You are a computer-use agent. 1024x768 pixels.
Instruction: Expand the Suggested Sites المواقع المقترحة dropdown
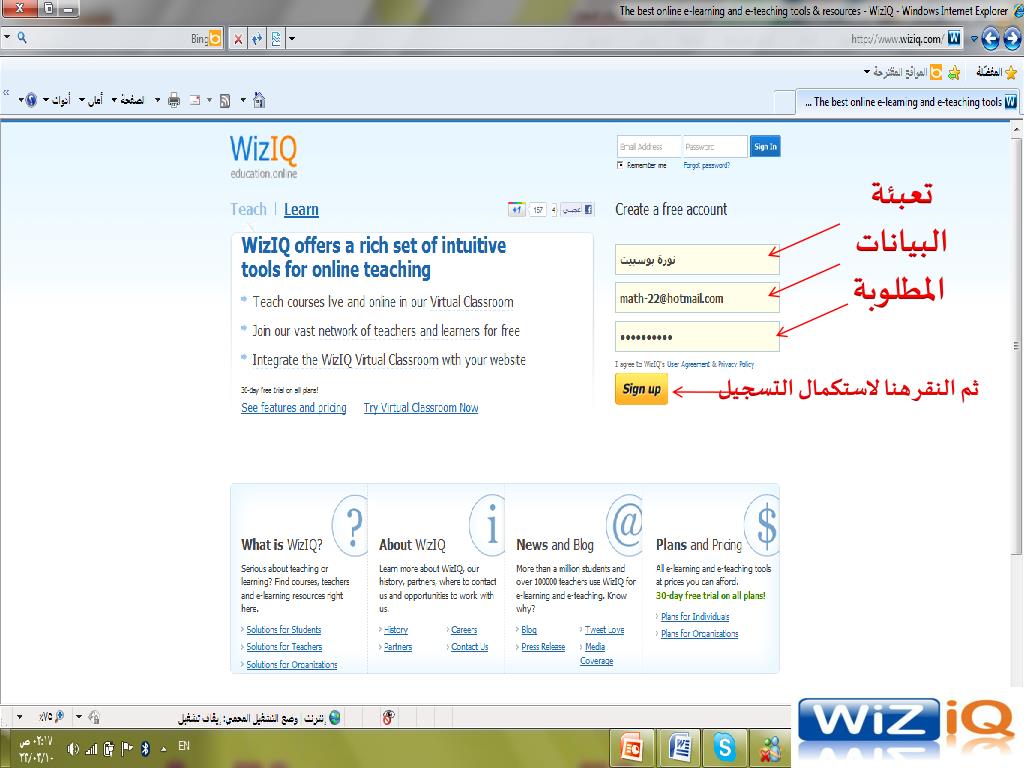tap(867, 72)
